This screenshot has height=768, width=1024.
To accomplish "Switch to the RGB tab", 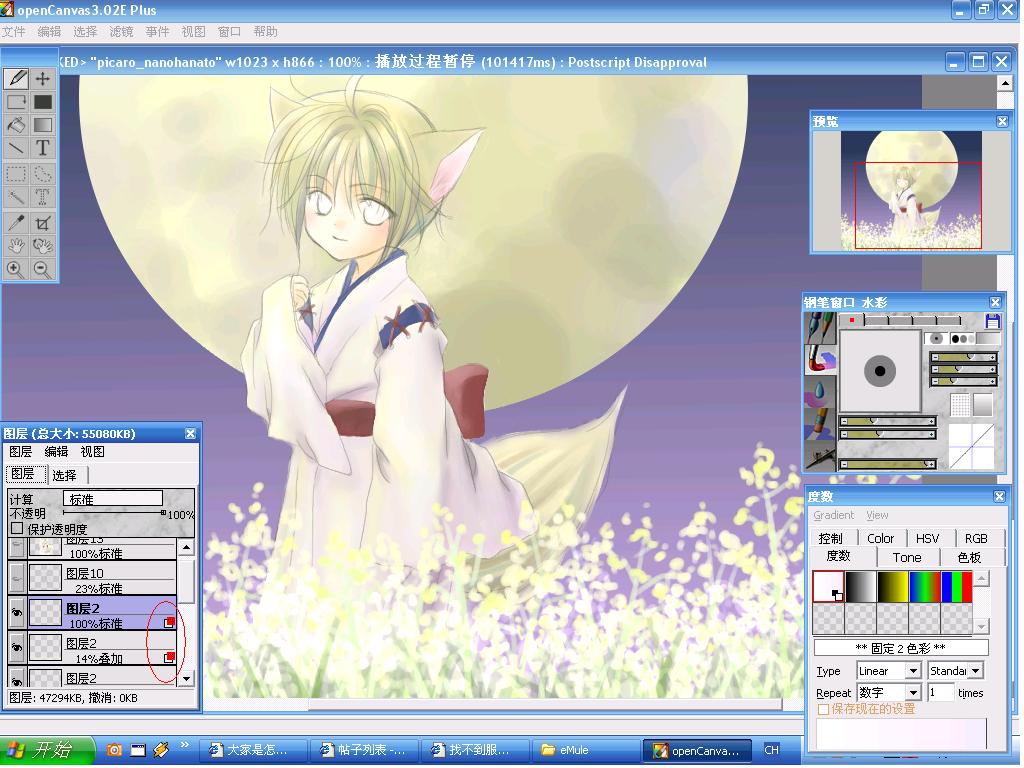I will point(976,539).
